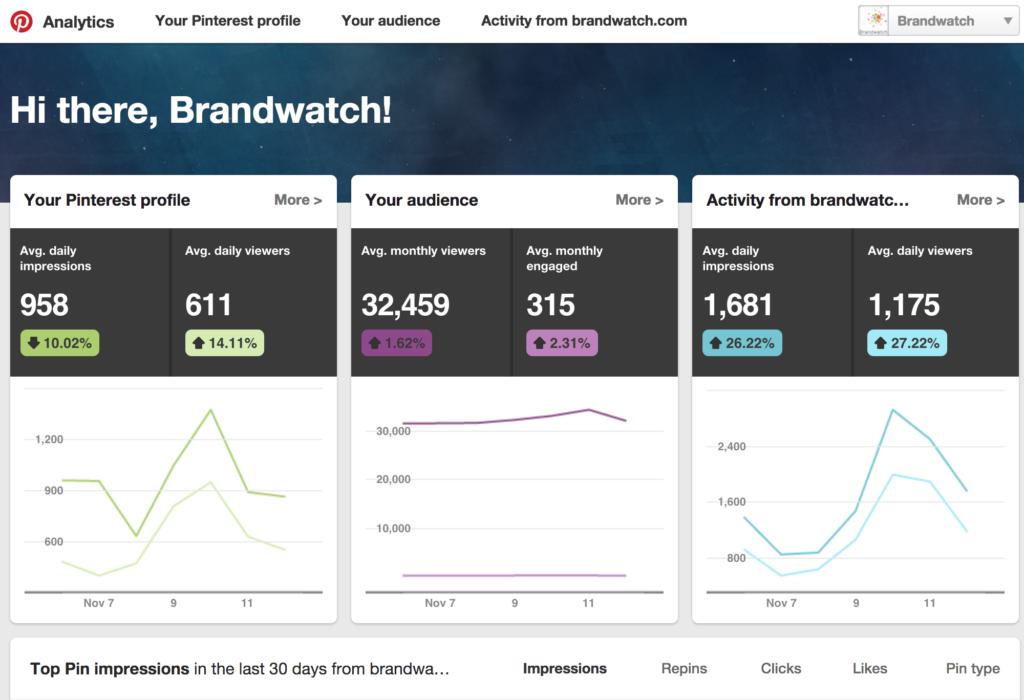1024x700 pixels.
Task: Click the 'More >' link on the activity card
Action: pos(981,199)
